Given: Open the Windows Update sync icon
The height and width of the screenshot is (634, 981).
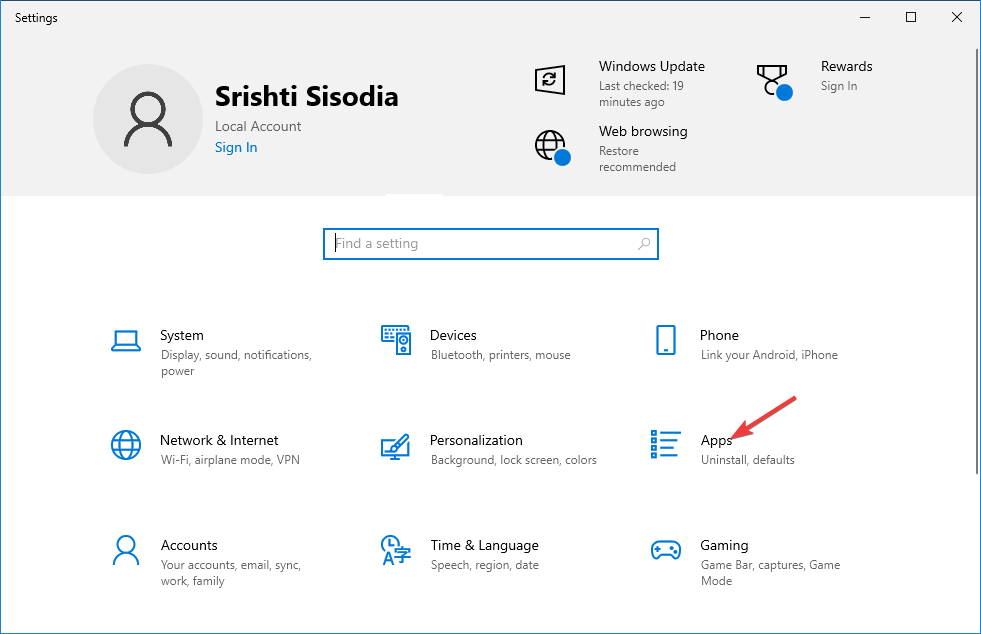Looking at the screenshot, I should click(550, 79).
